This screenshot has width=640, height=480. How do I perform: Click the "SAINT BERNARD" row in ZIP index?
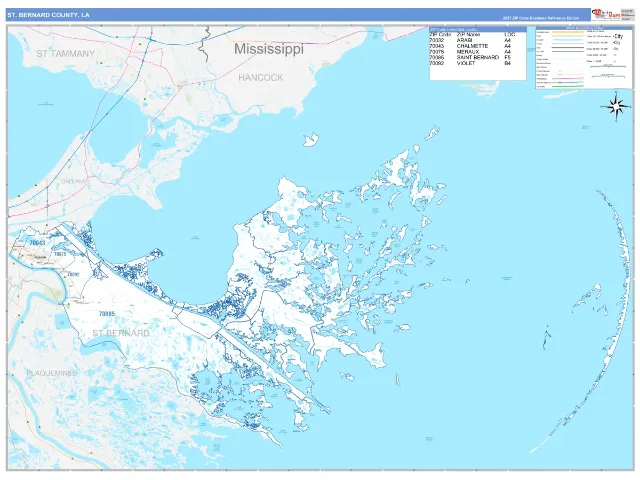click(x=470, y=58)
